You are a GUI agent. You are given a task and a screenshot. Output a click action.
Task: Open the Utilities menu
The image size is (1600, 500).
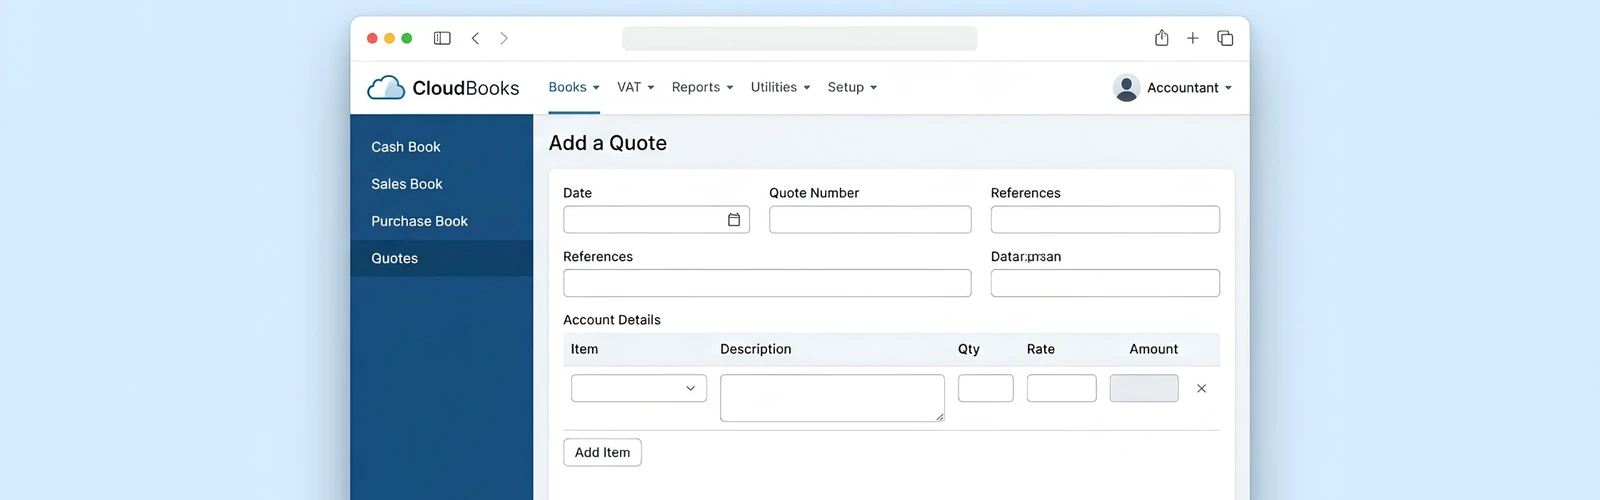pos(780,87)
